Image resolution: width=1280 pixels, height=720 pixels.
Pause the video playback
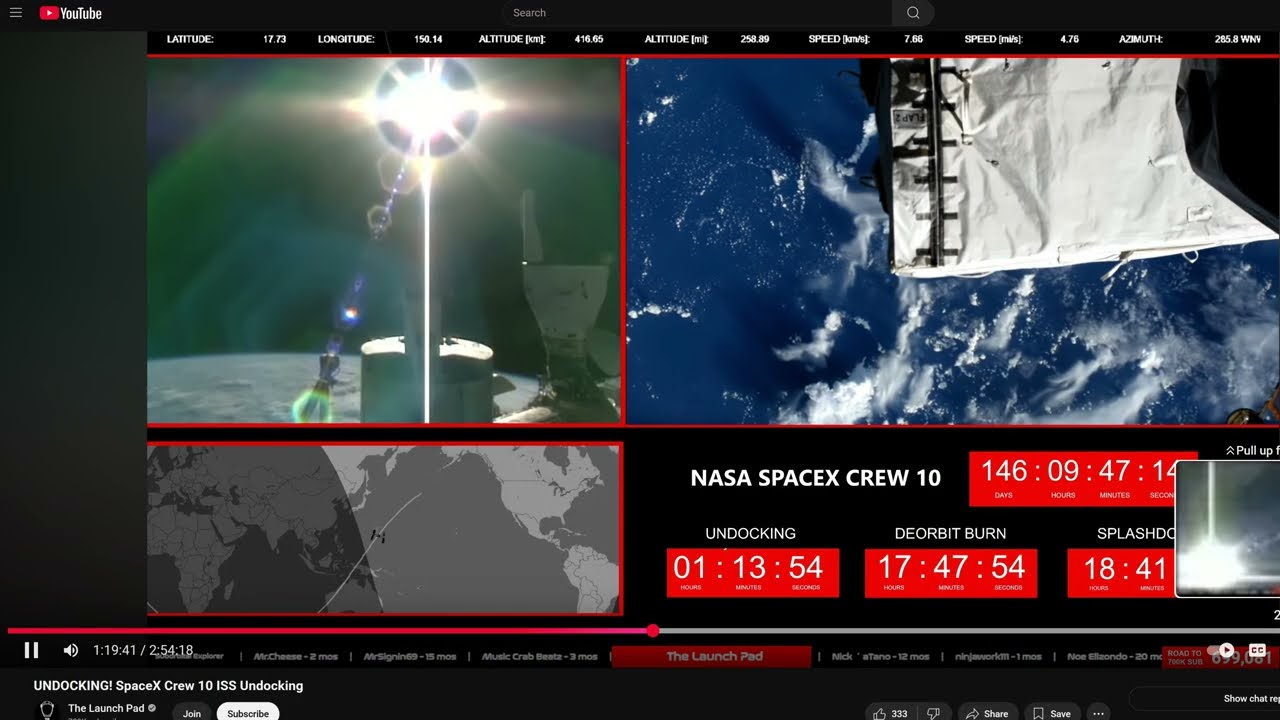(31, 650)
